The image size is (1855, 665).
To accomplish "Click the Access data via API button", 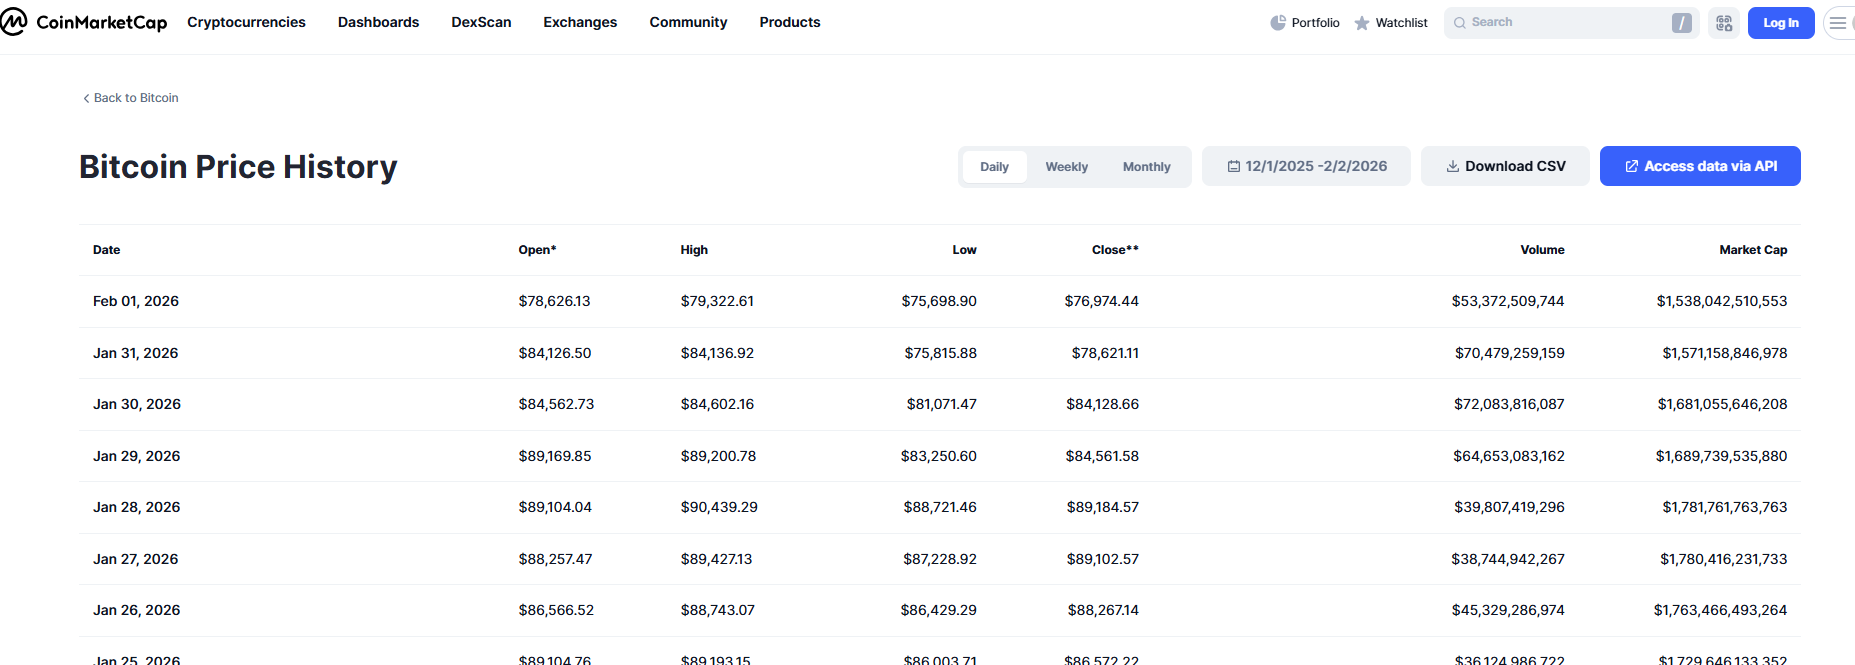I will click(1700, 166).
